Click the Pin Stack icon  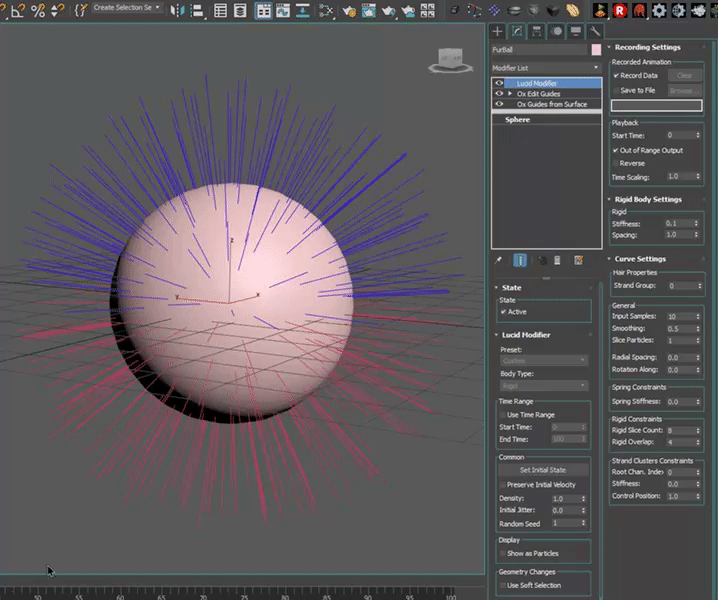499,260
